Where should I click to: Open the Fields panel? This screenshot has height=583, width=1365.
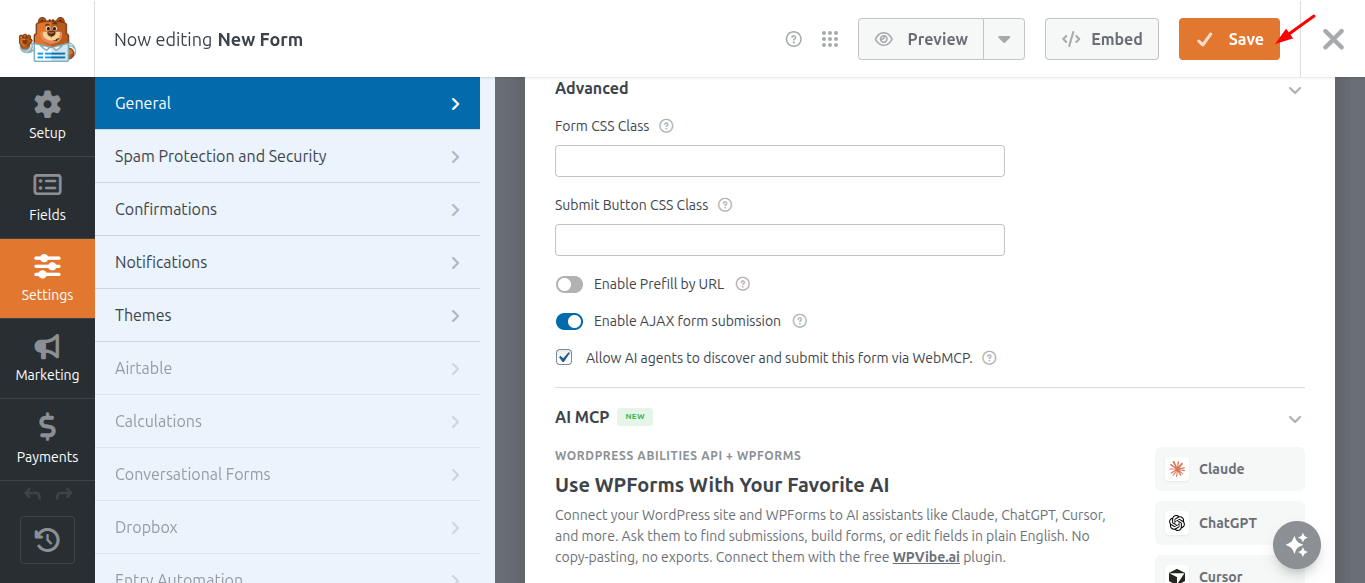tap(47, 197)
